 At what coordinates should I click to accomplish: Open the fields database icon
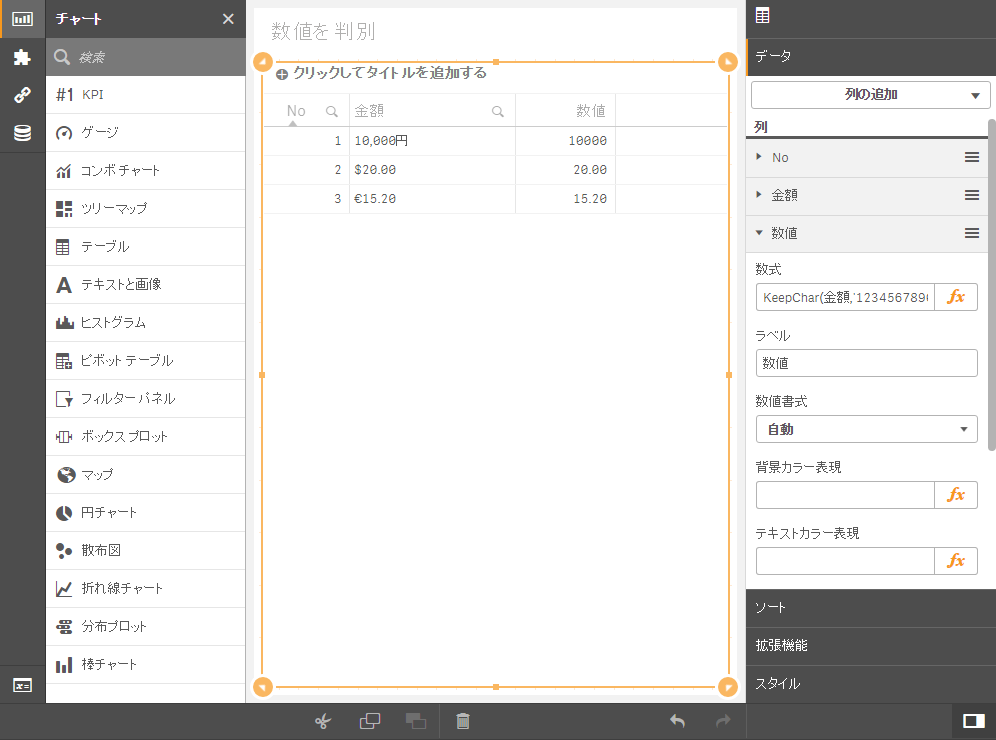click(22, 133)
